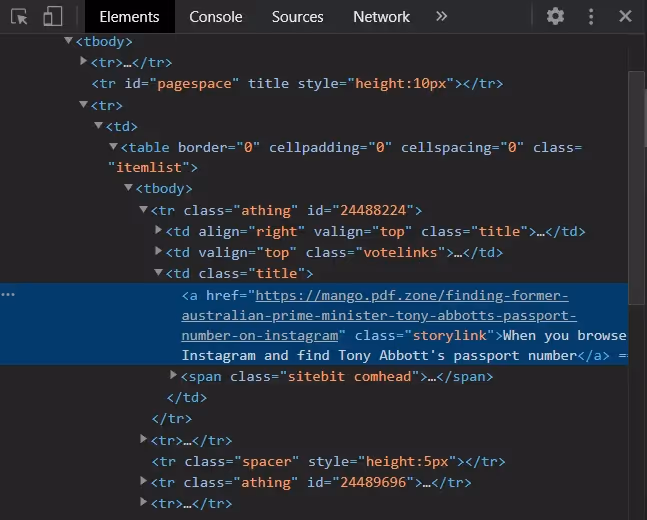Click the "itemlist" class value

[149, 168]
